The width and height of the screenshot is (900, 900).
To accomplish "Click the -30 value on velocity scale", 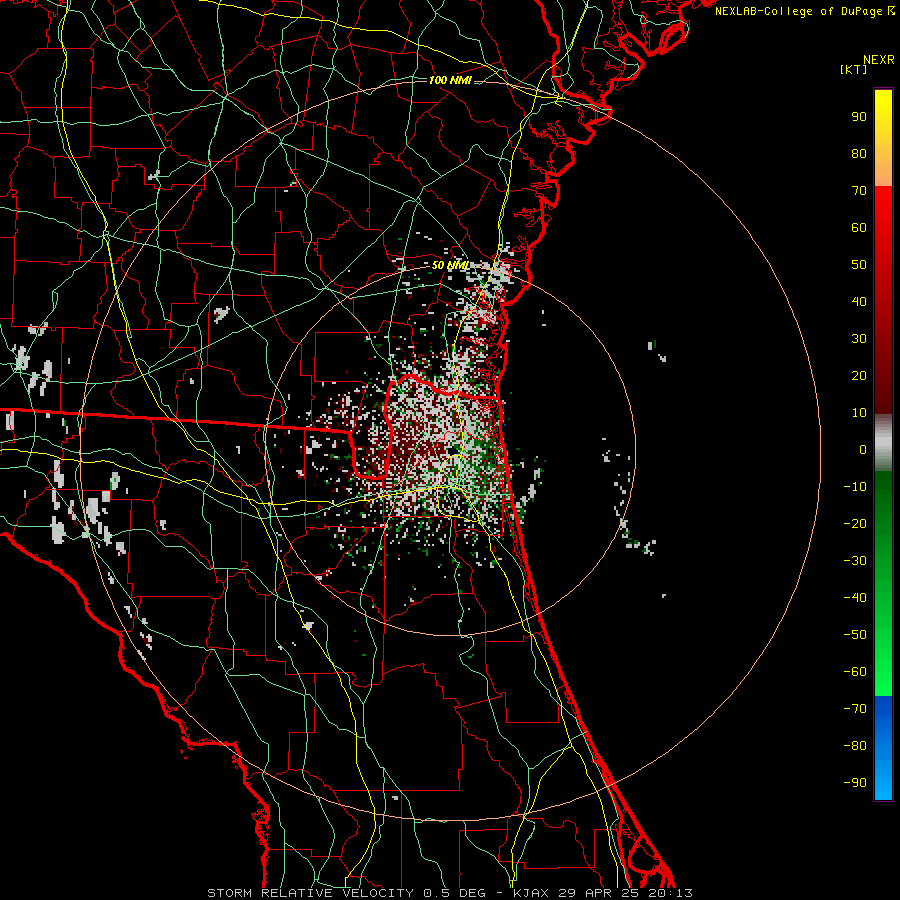I will click(x=855, y=561).
